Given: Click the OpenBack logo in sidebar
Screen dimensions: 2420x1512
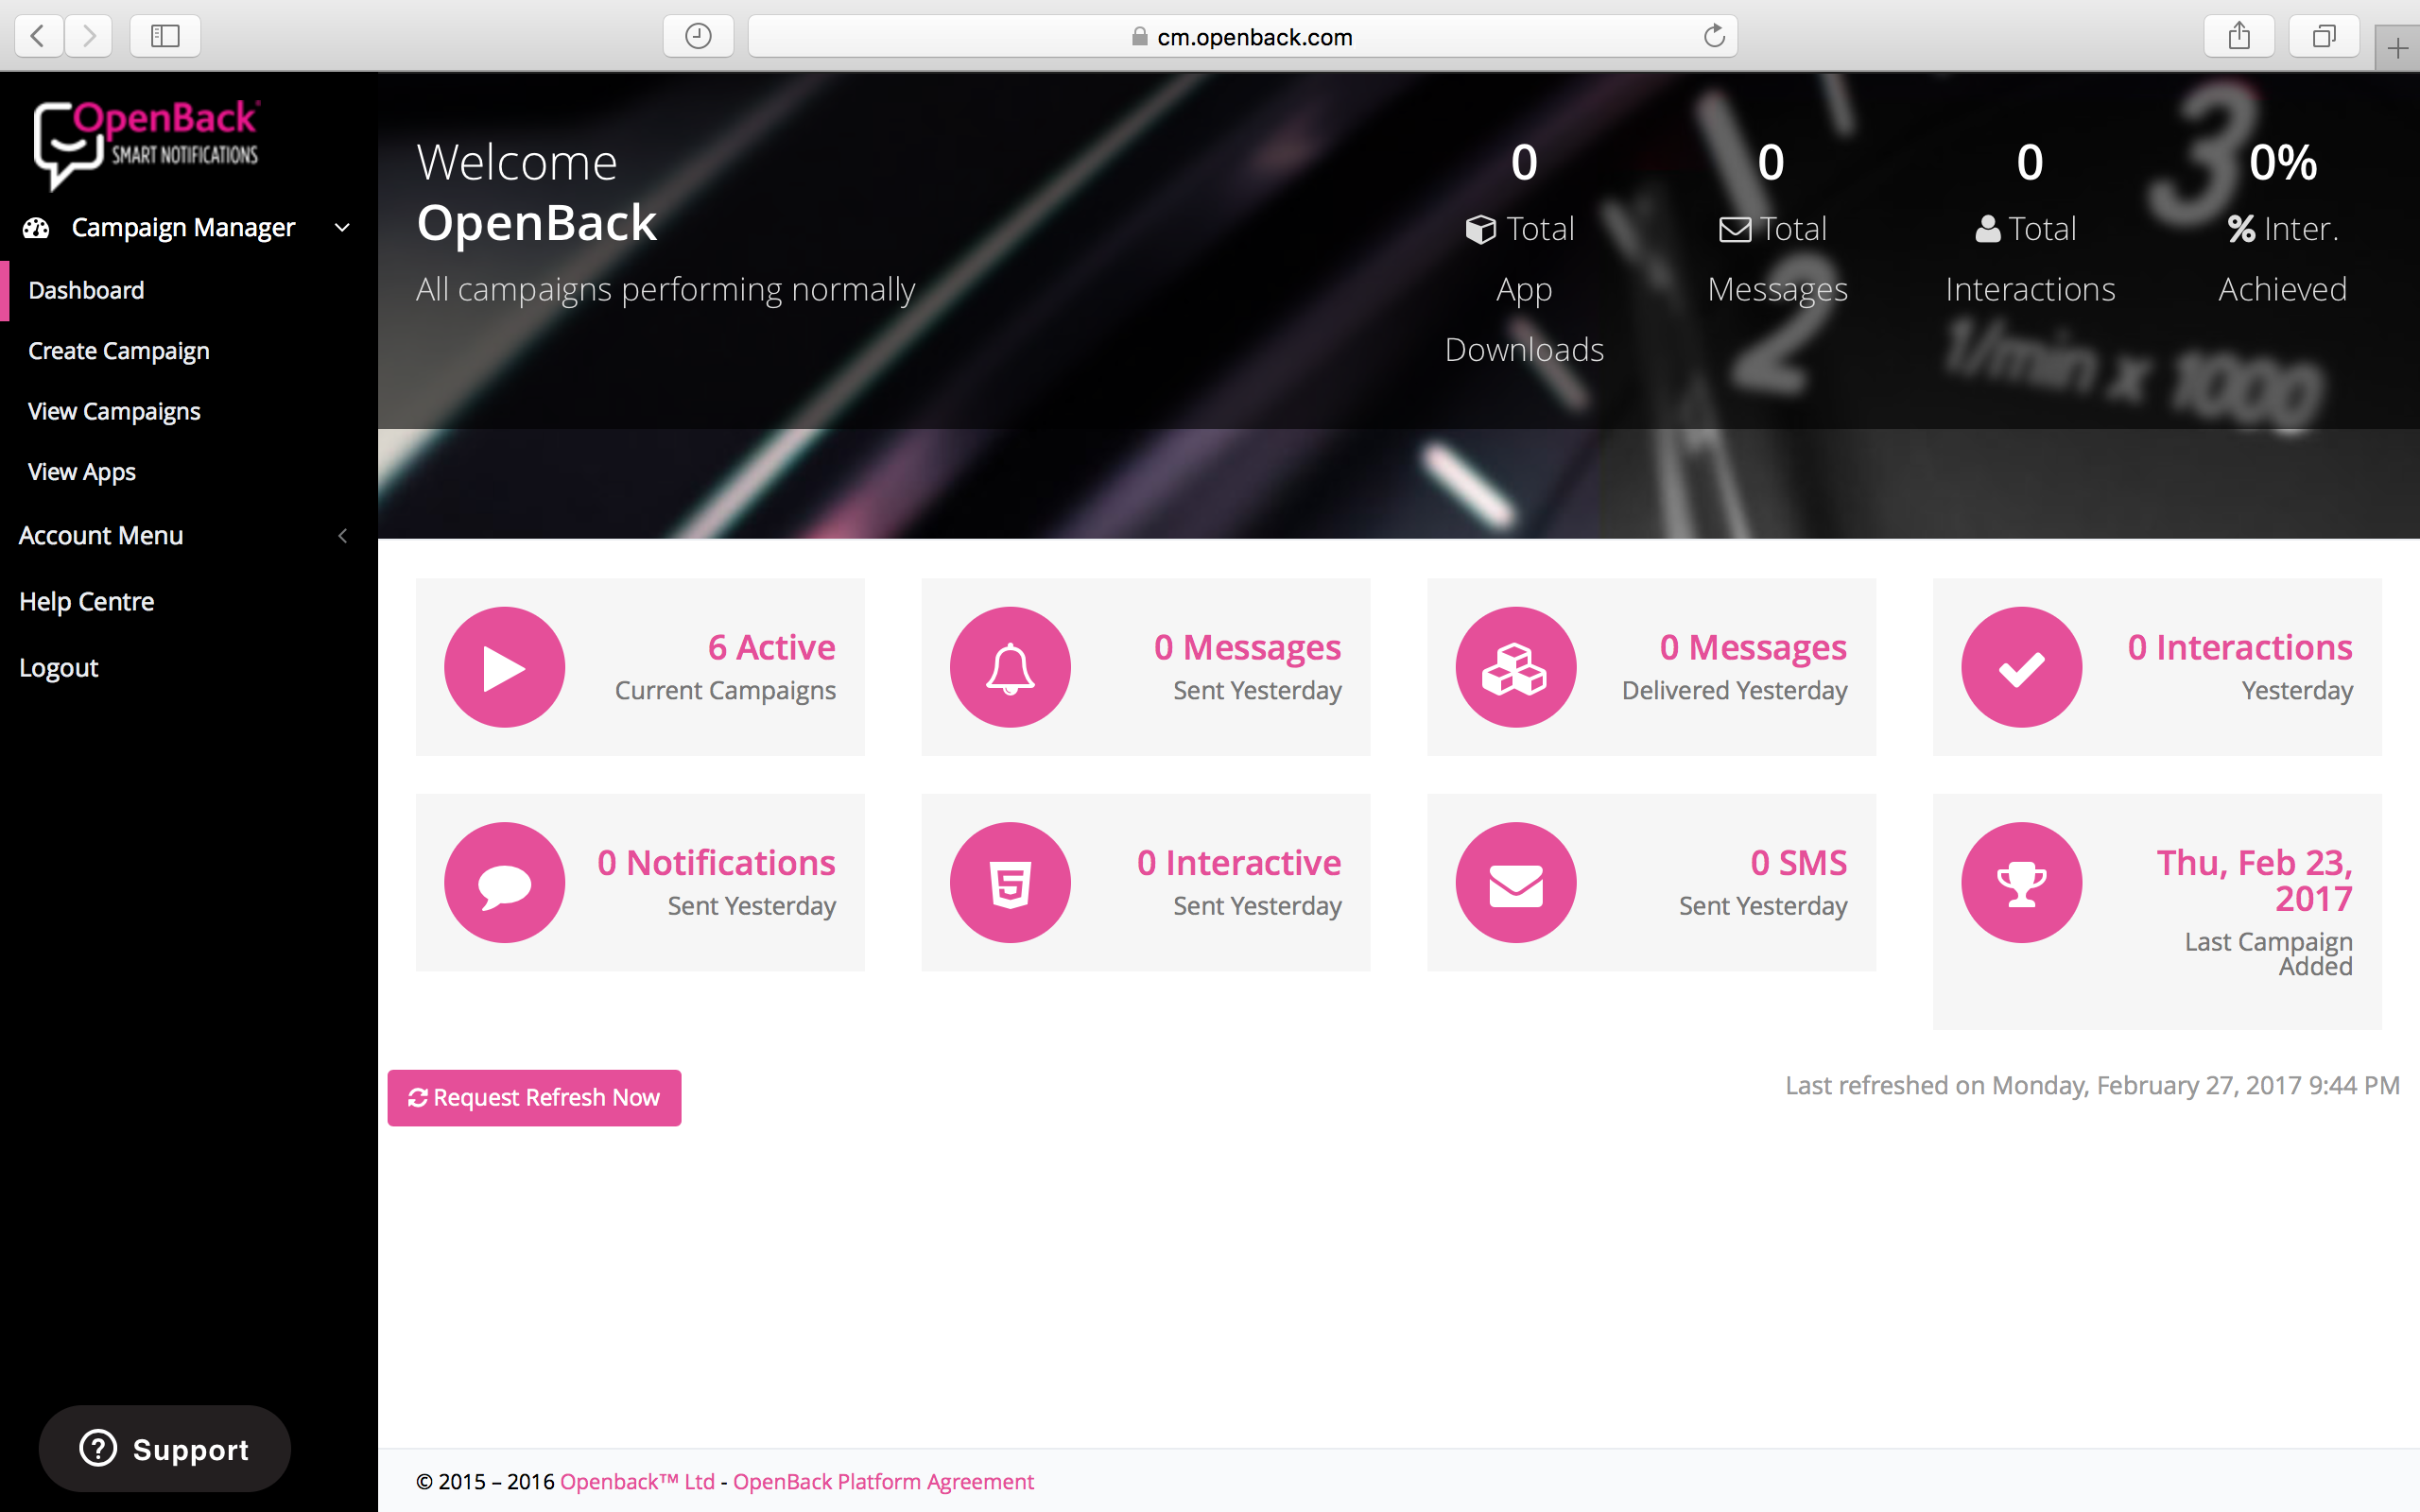Looking at the screenshot, I should (147, 143).
